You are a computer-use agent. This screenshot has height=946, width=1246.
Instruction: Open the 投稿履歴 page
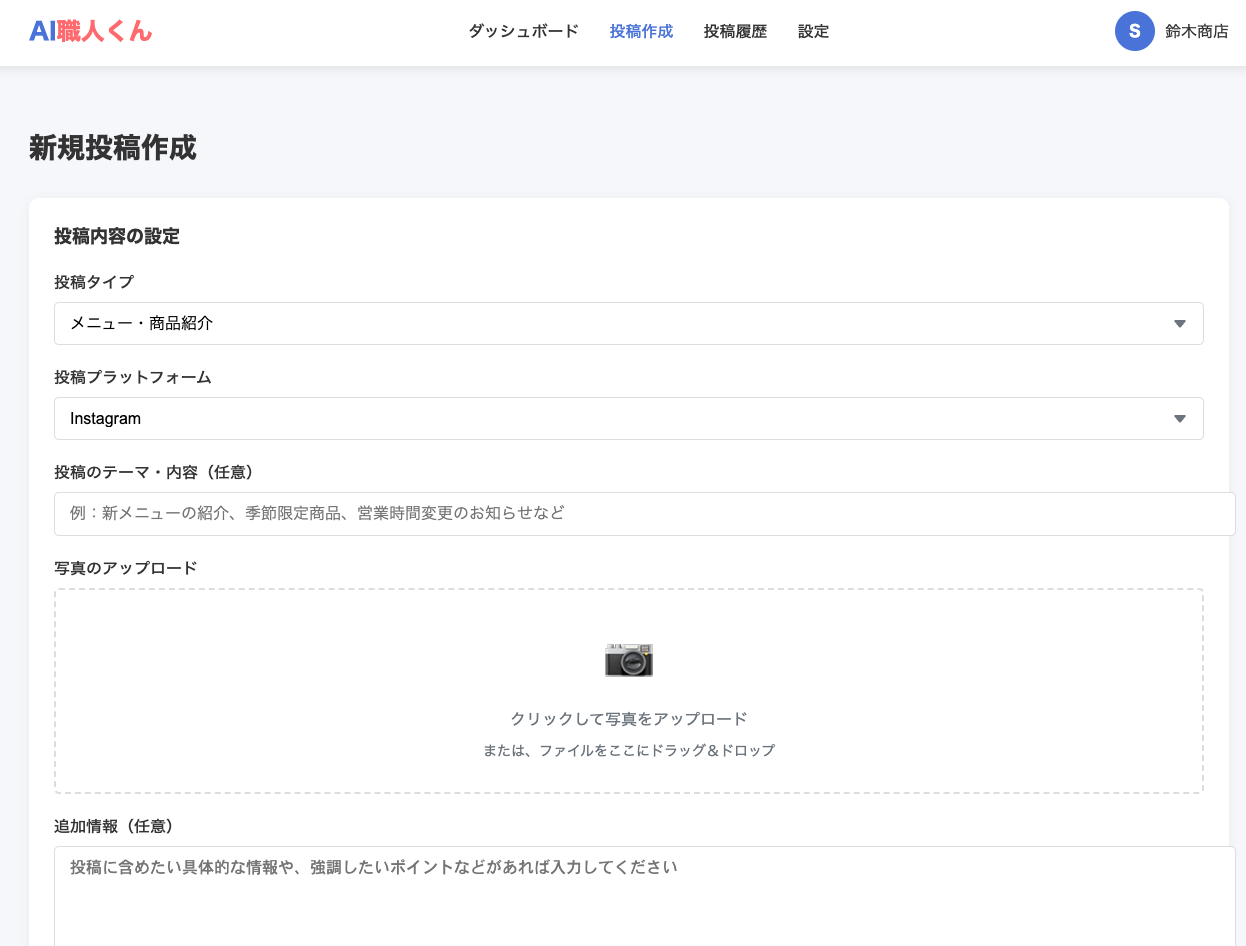[735, 31]
